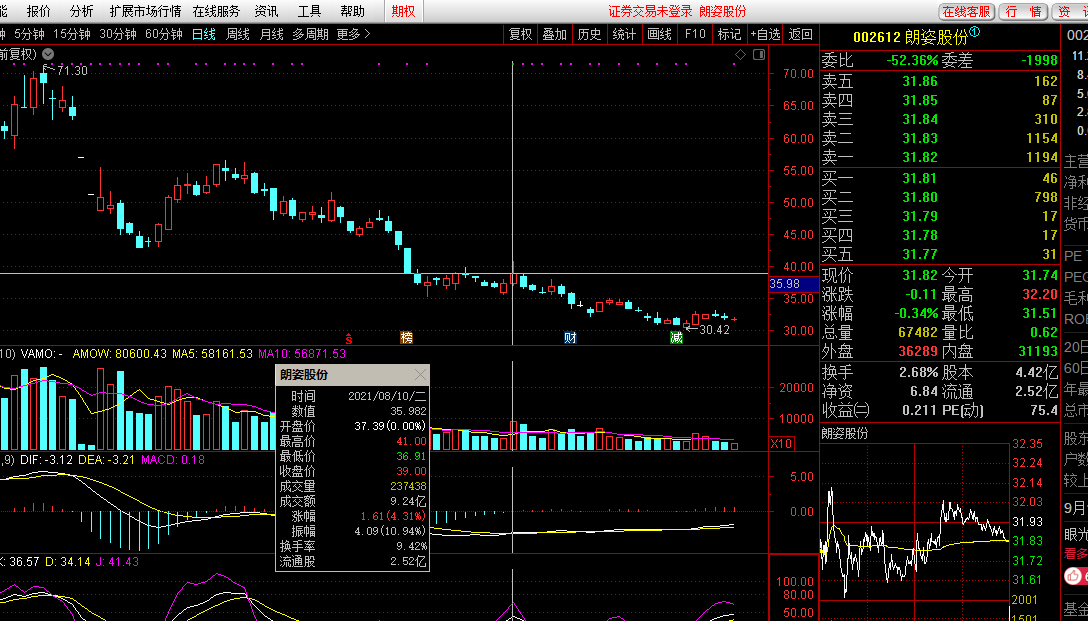Click the 换手 value 2.68%
The width and height of the screenshot is (1088, 621).
(919, 372)
